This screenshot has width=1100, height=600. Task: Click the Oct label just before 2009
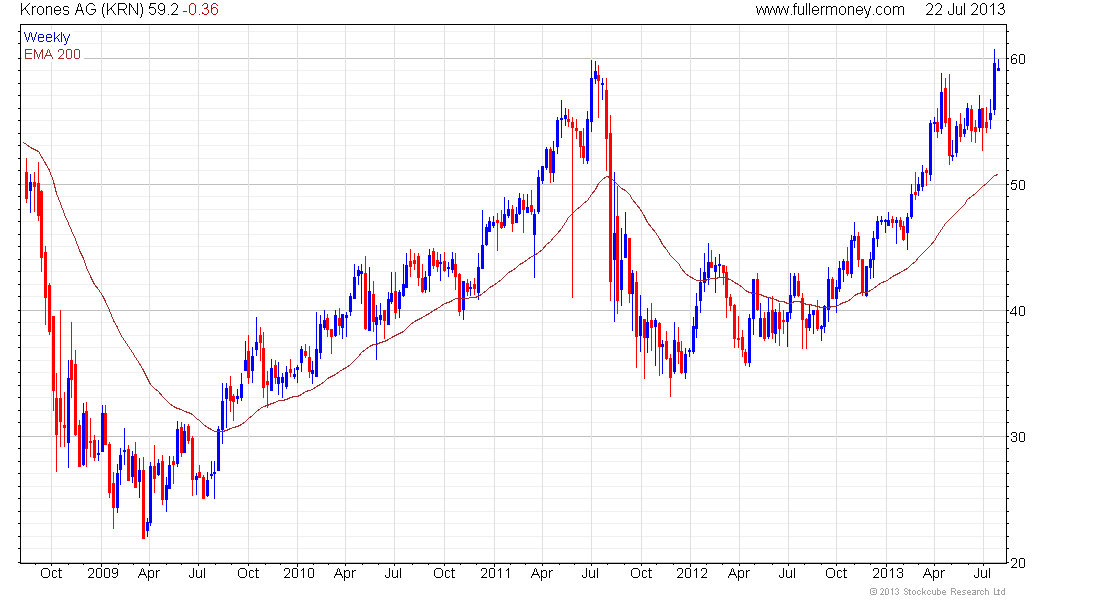(x=51, y=573)
